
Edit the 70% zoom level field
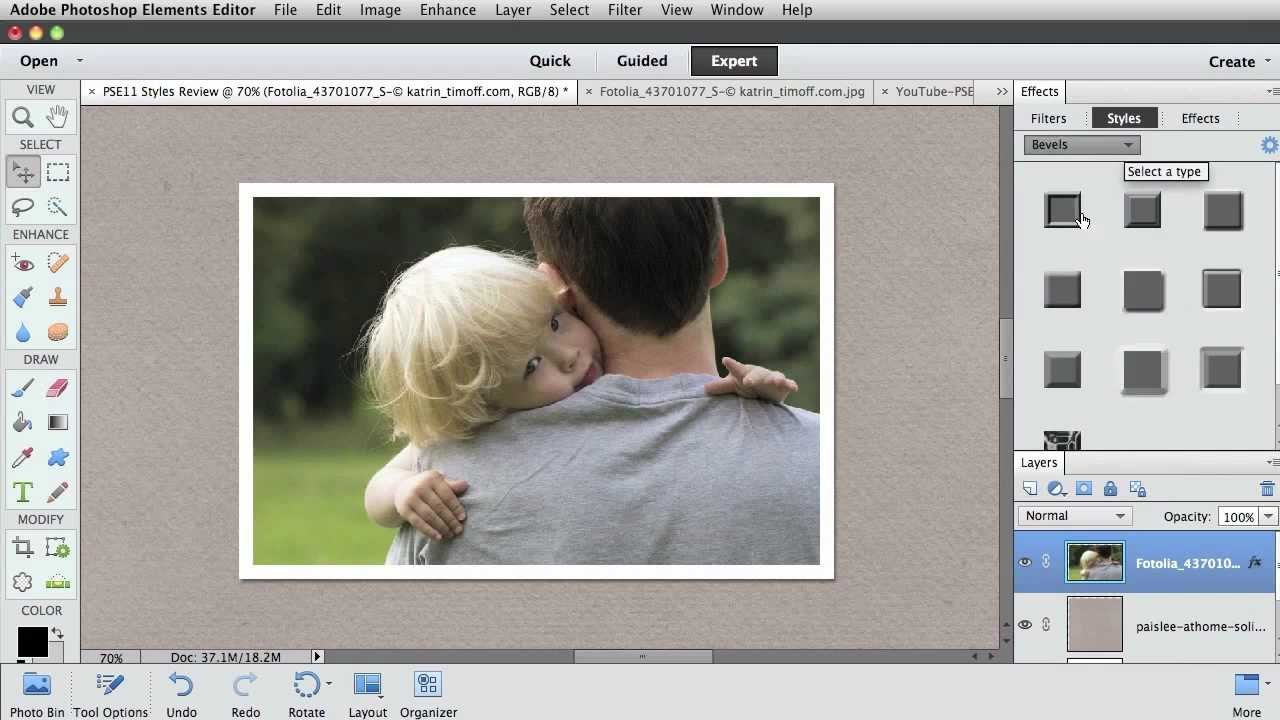pyautogui.click(x=110, y=657)
